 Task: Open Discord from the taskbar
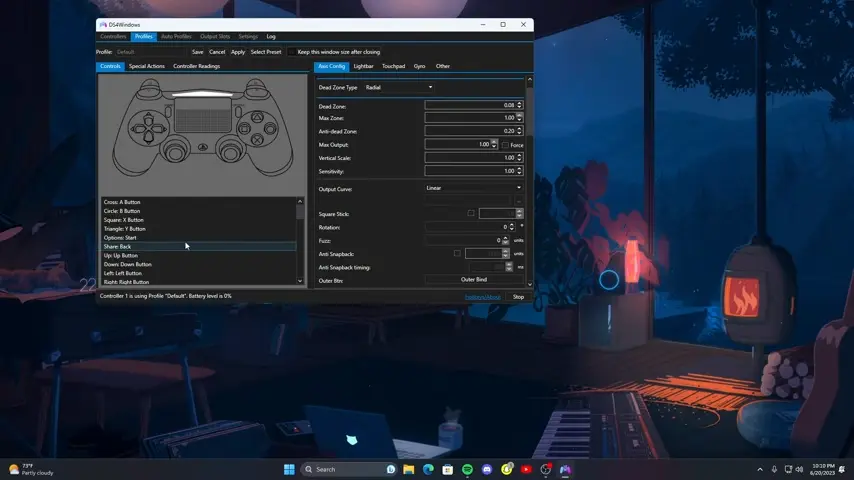click(x=487, y=469)
